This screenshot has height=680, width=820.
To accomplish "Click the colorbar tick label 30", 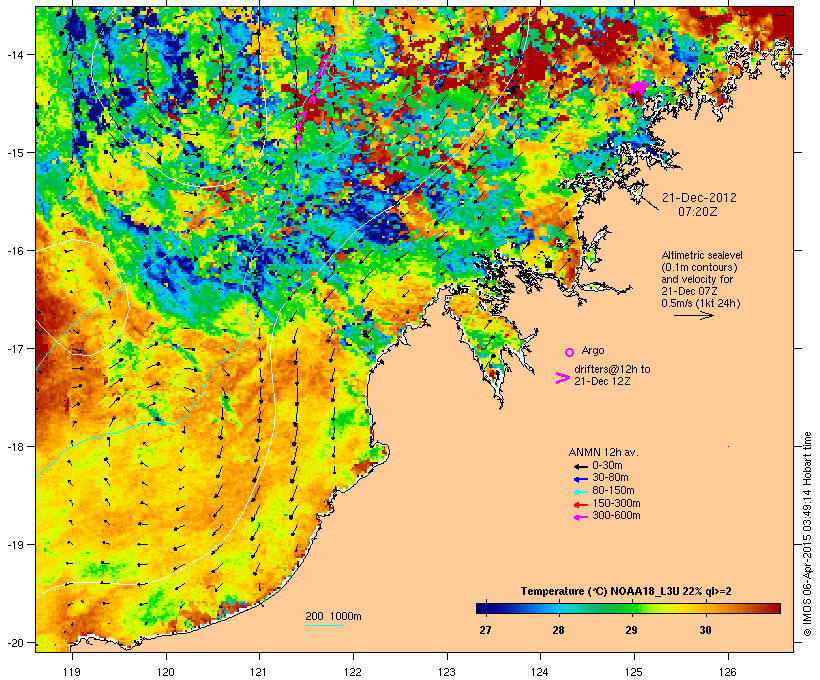I will [x=705, y=630].
